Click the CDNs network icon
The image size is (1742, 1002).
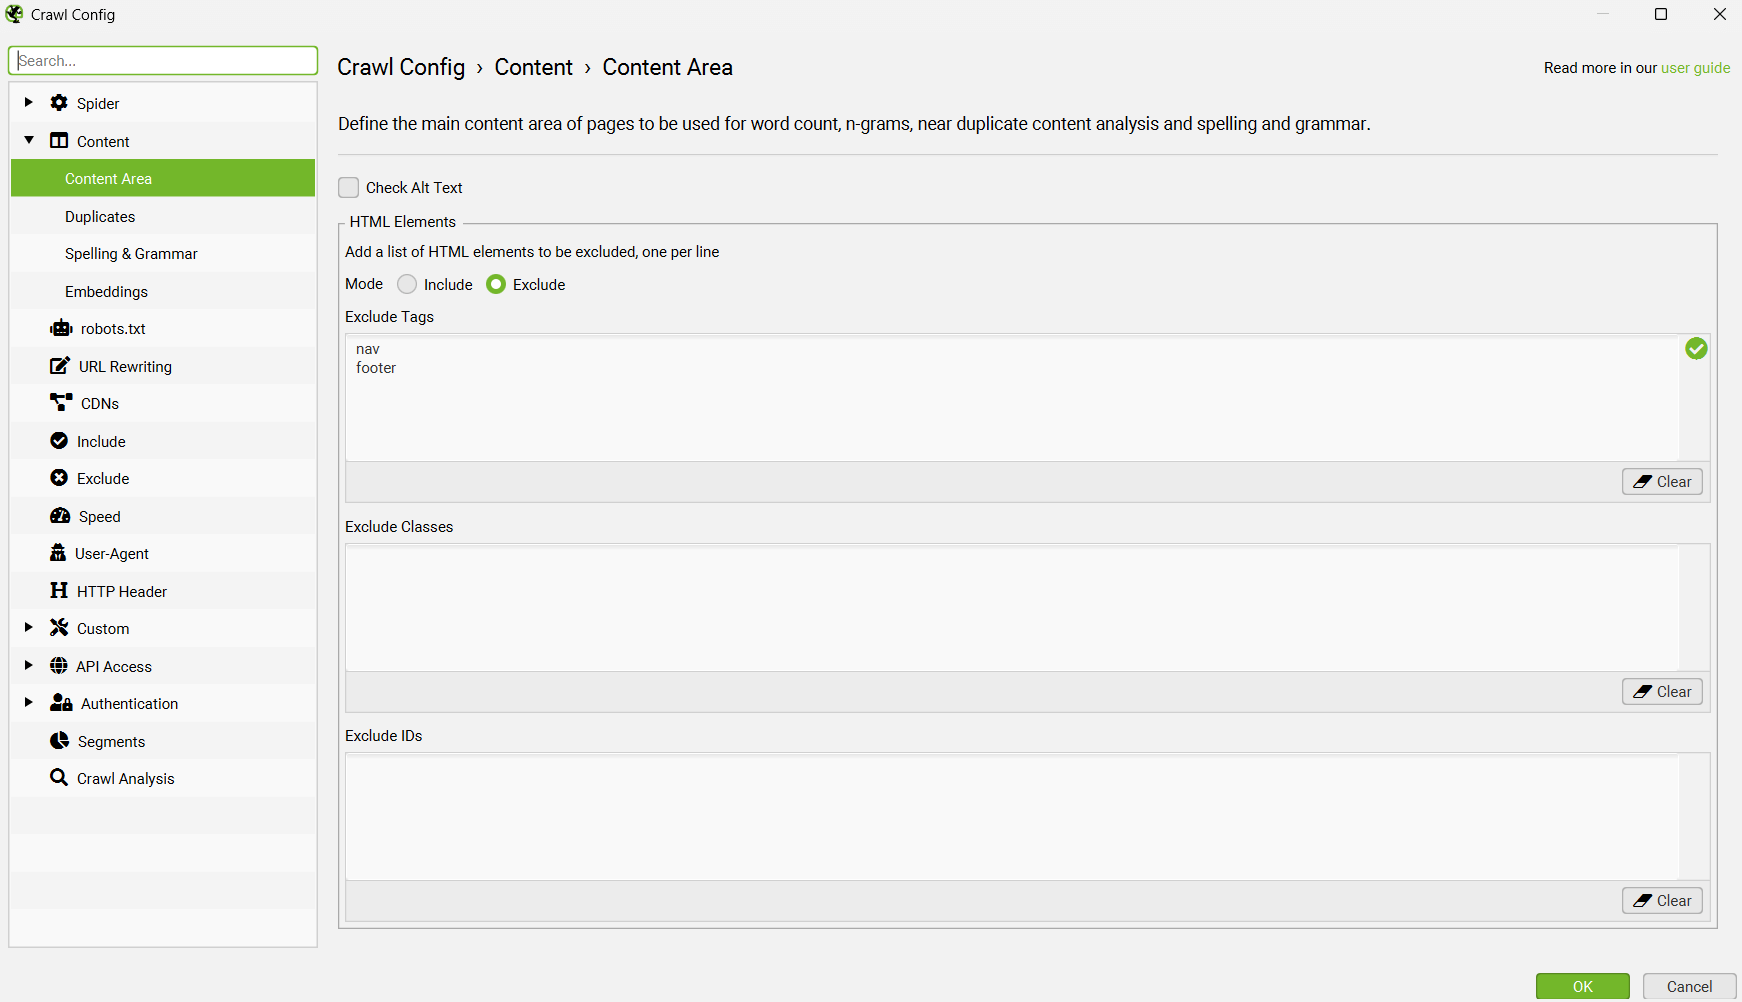61,403
